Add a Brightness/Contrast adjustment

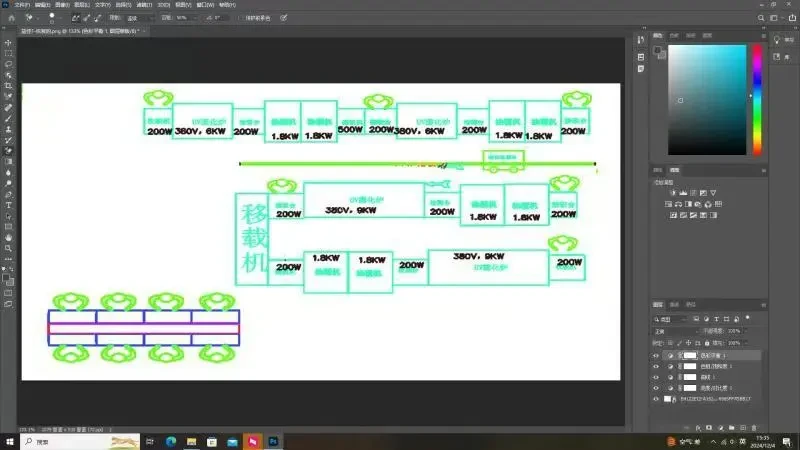(x=673, y=193)
